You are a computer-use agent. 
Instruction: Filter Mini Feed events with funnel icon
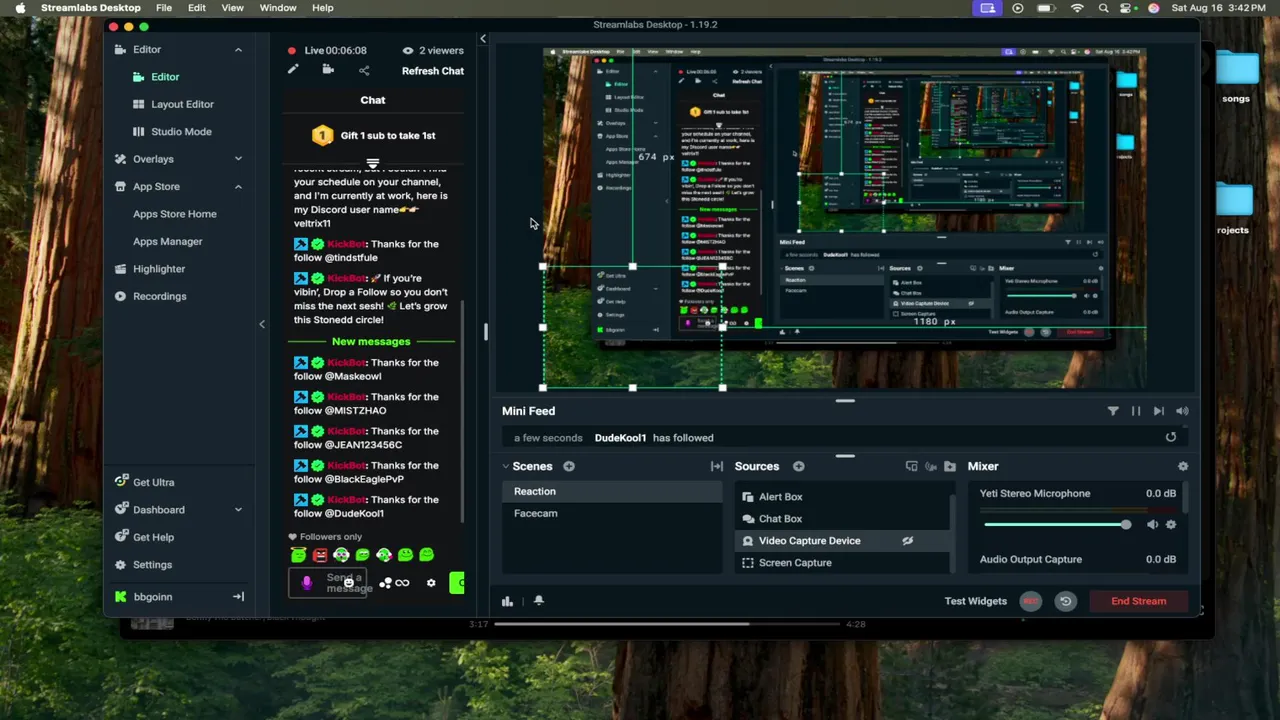1113,411
